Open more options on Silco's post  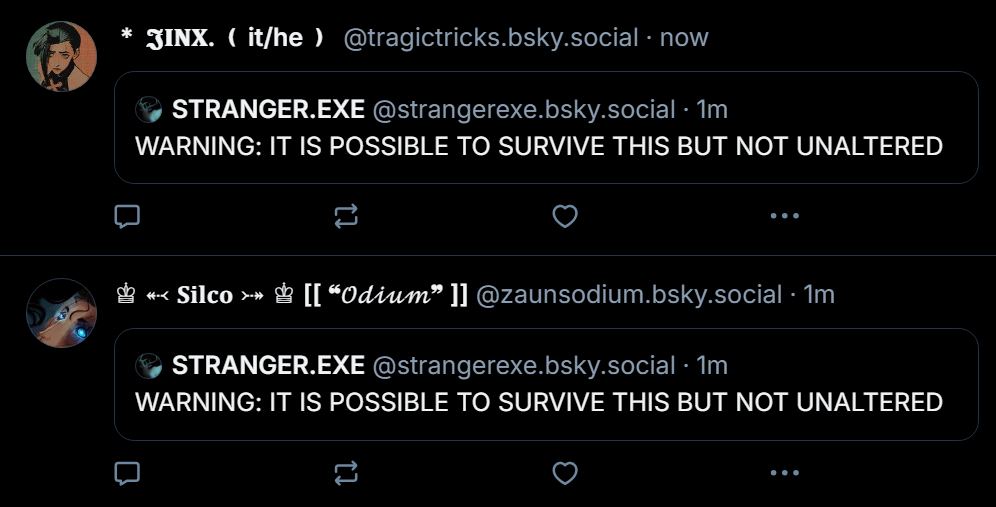click(784, 472)
